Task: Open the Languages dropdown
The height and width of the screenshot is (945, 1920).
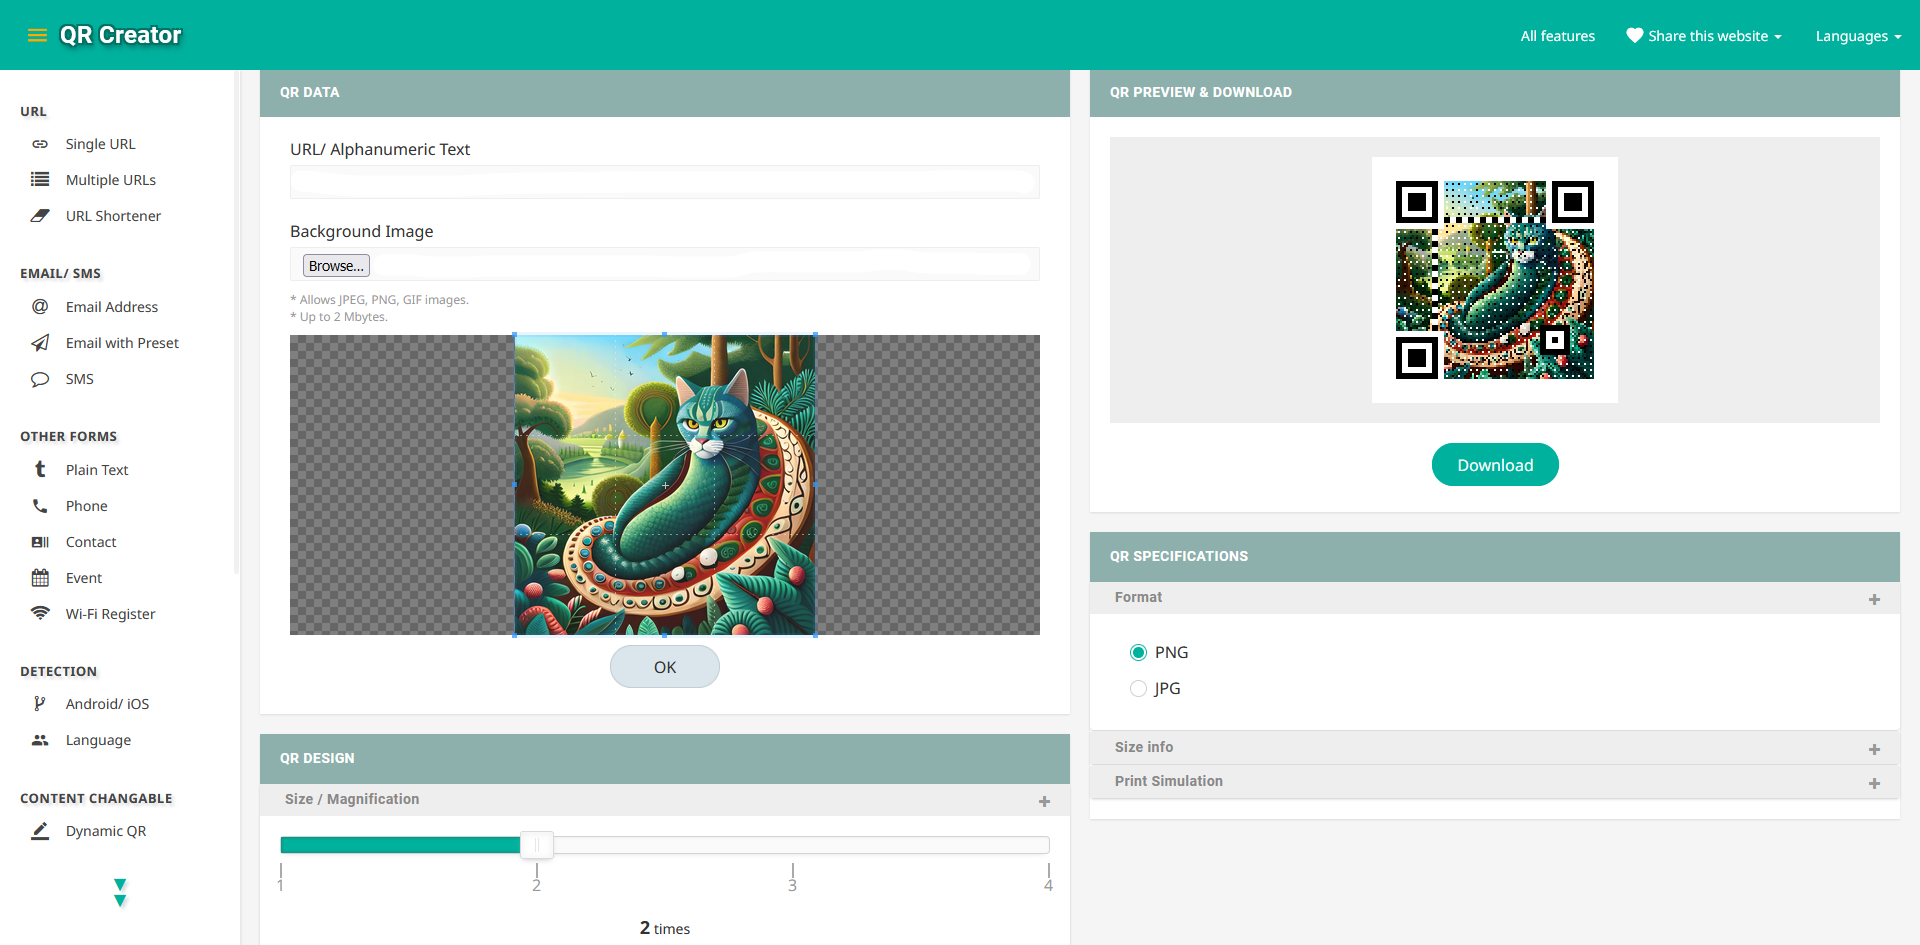Action: click(1859, 36)
